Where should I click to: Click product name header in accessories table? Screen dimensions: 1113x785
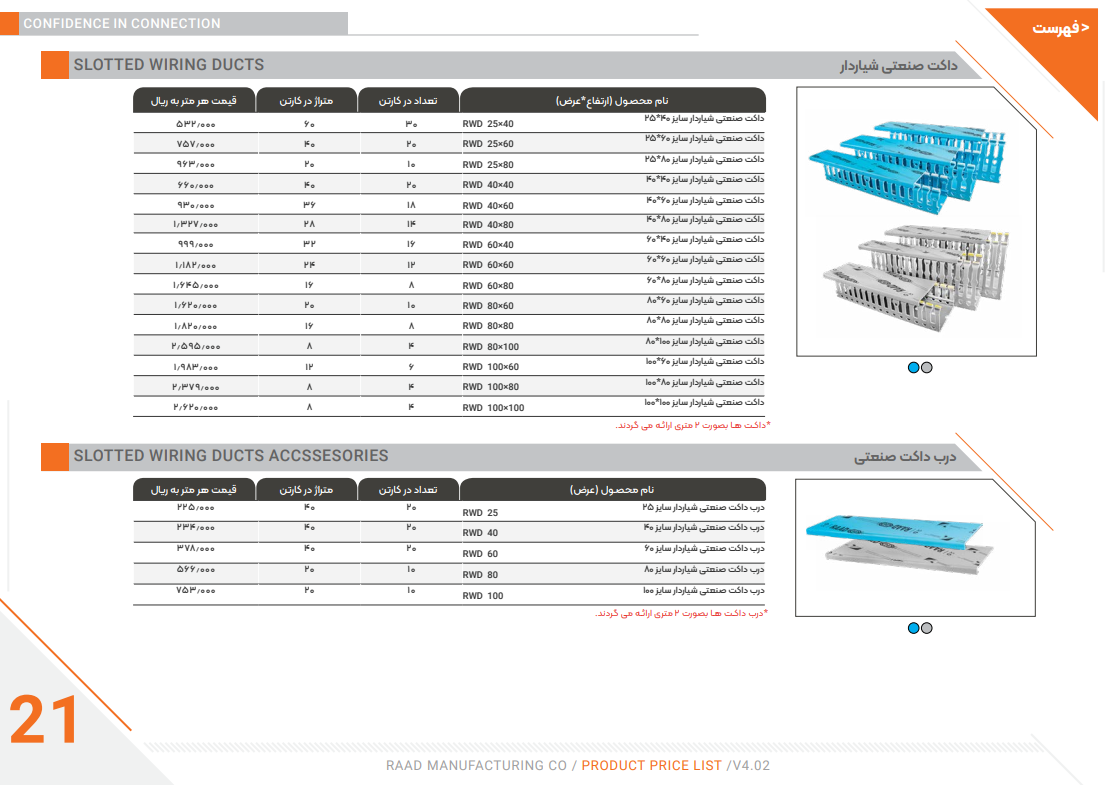click(x=612, y=490)
